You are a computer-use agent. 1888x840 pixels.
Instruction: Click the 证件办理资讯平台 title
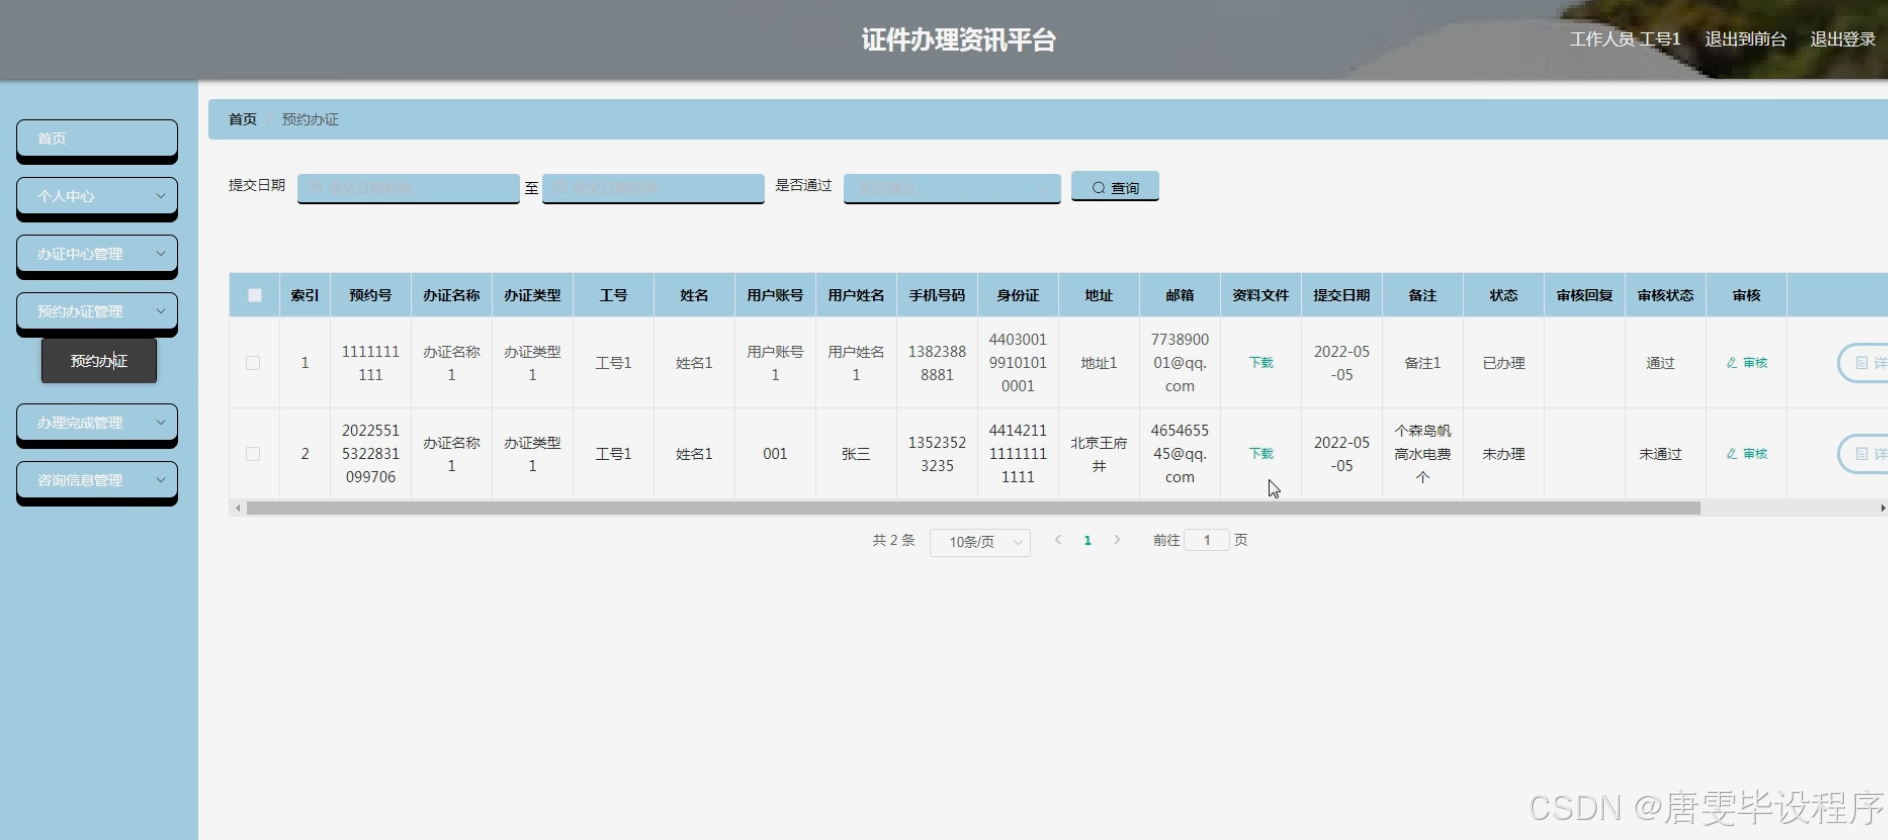959,40
